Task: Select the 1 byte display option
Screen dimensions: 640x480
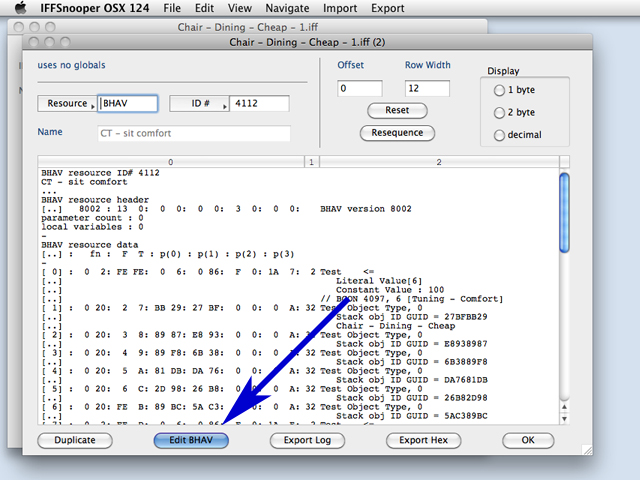Action: coord(500,91)
